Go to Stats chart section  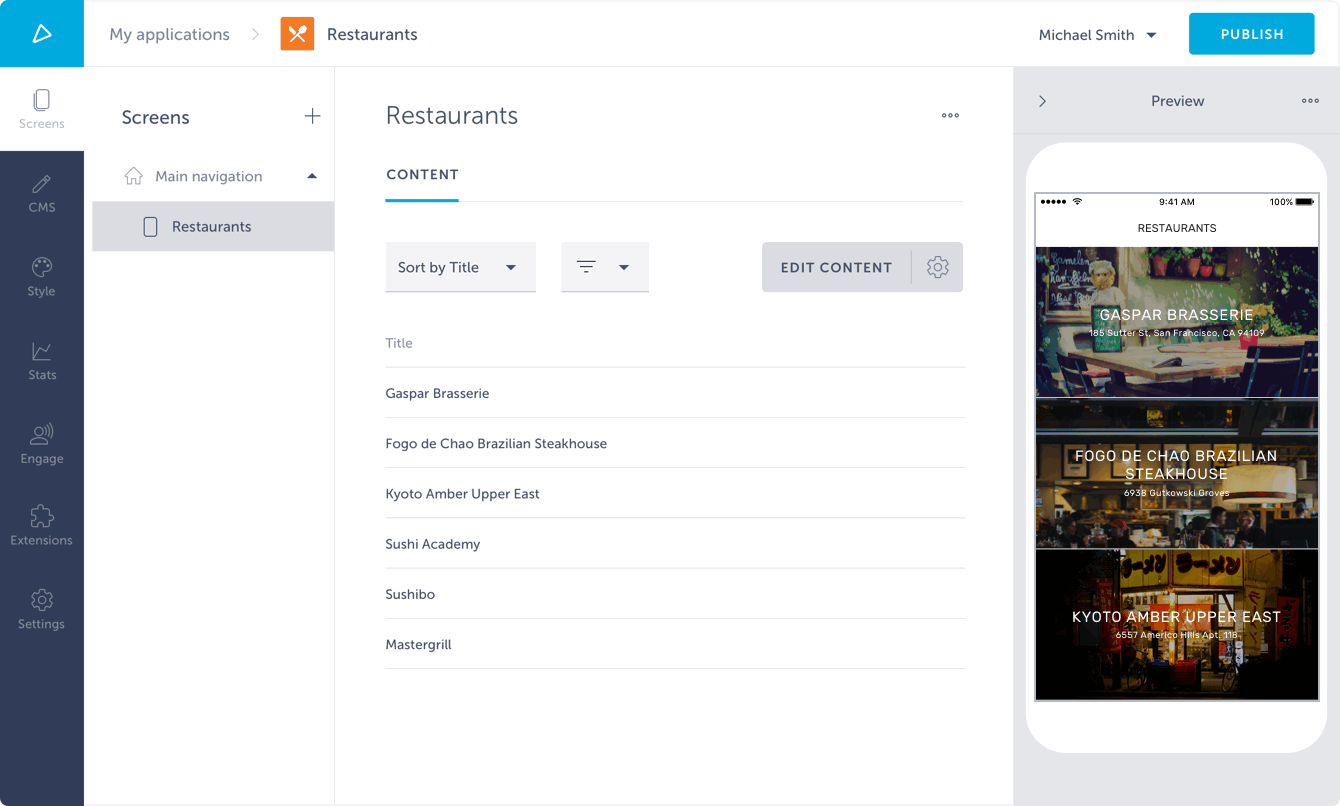tap(42, 361)
